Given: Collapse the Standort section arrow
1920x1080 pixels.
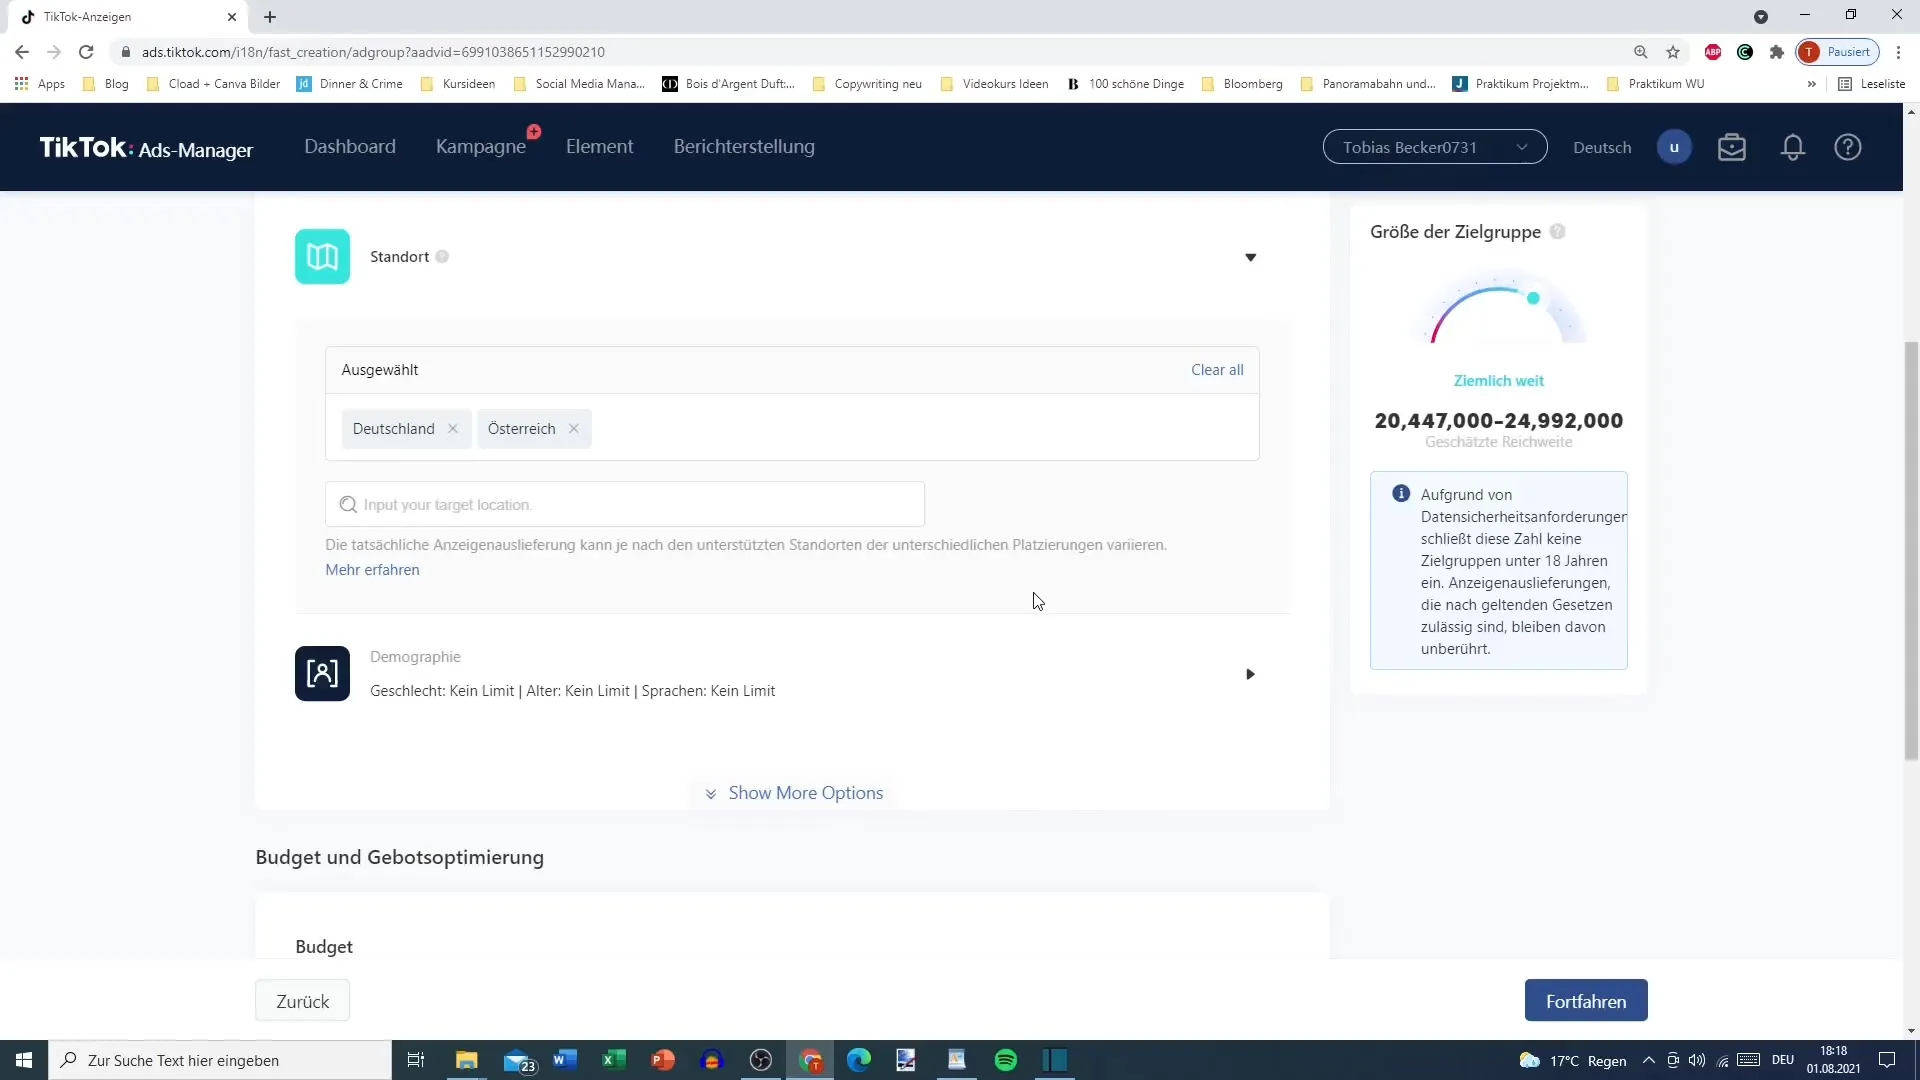Looking at the screenshot, I should tap(1250, 258).
